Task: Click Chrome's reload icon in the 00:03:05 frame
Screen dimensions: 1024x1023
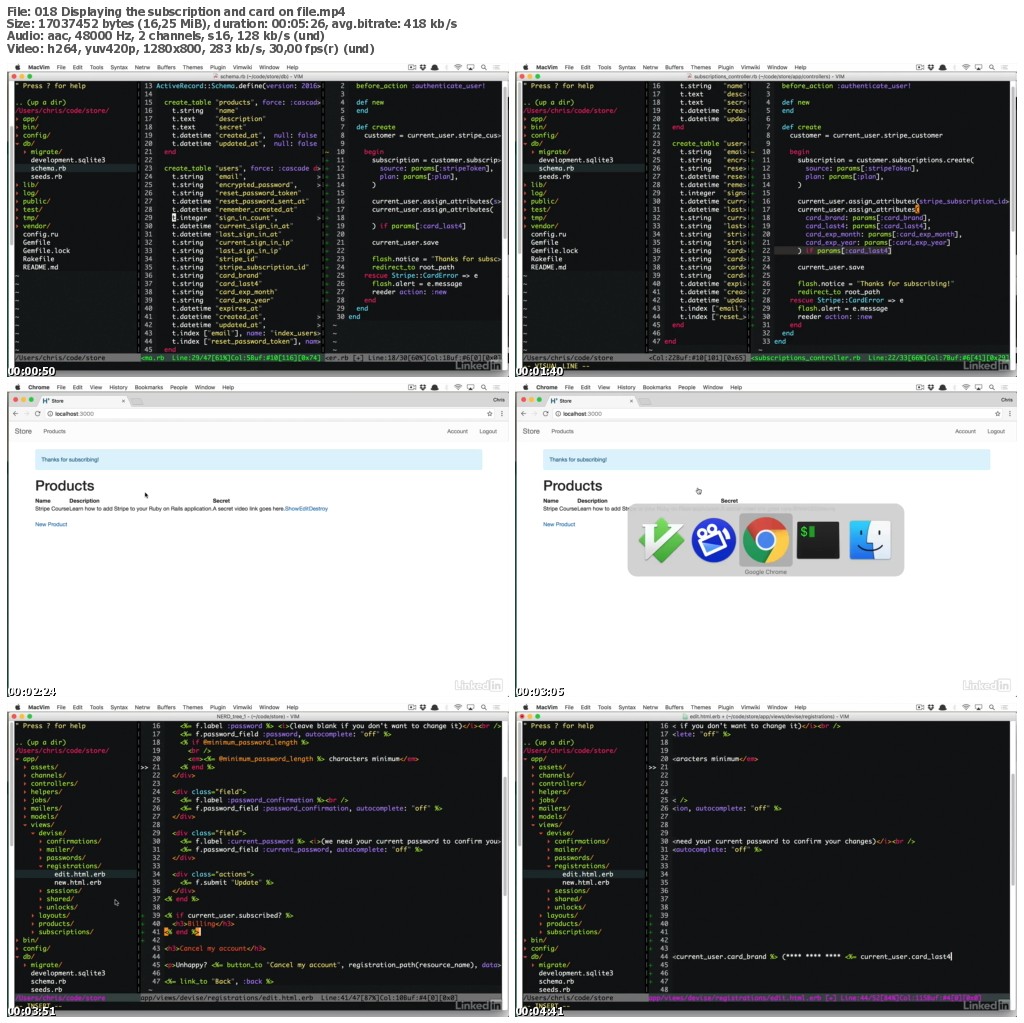Action: (545, 414)
